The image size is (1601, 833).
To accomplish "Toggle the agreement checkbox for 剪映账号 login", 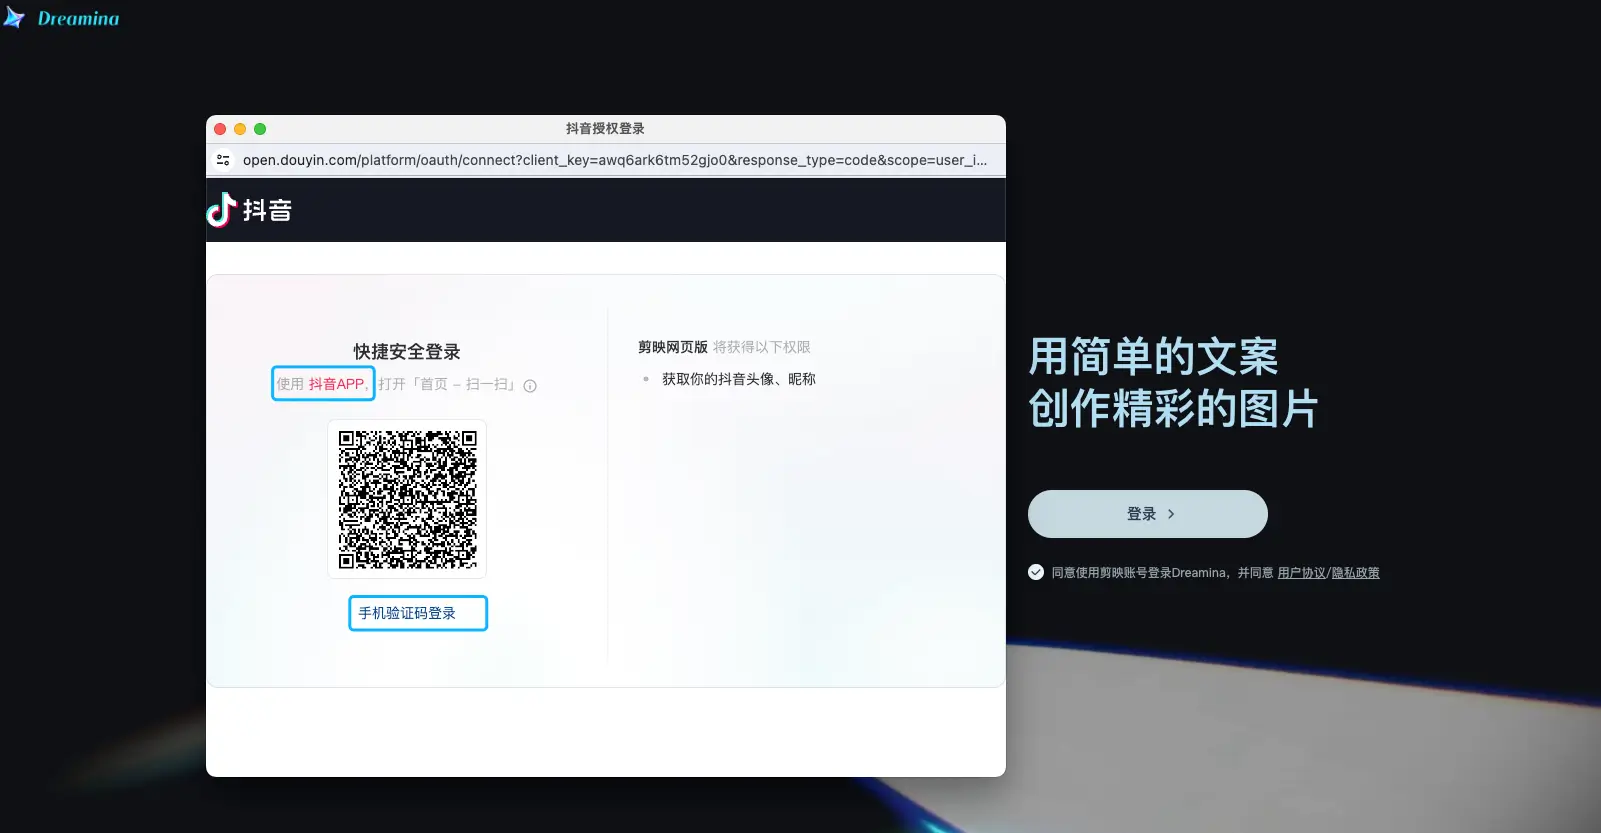I will (x=1036, y=572).
